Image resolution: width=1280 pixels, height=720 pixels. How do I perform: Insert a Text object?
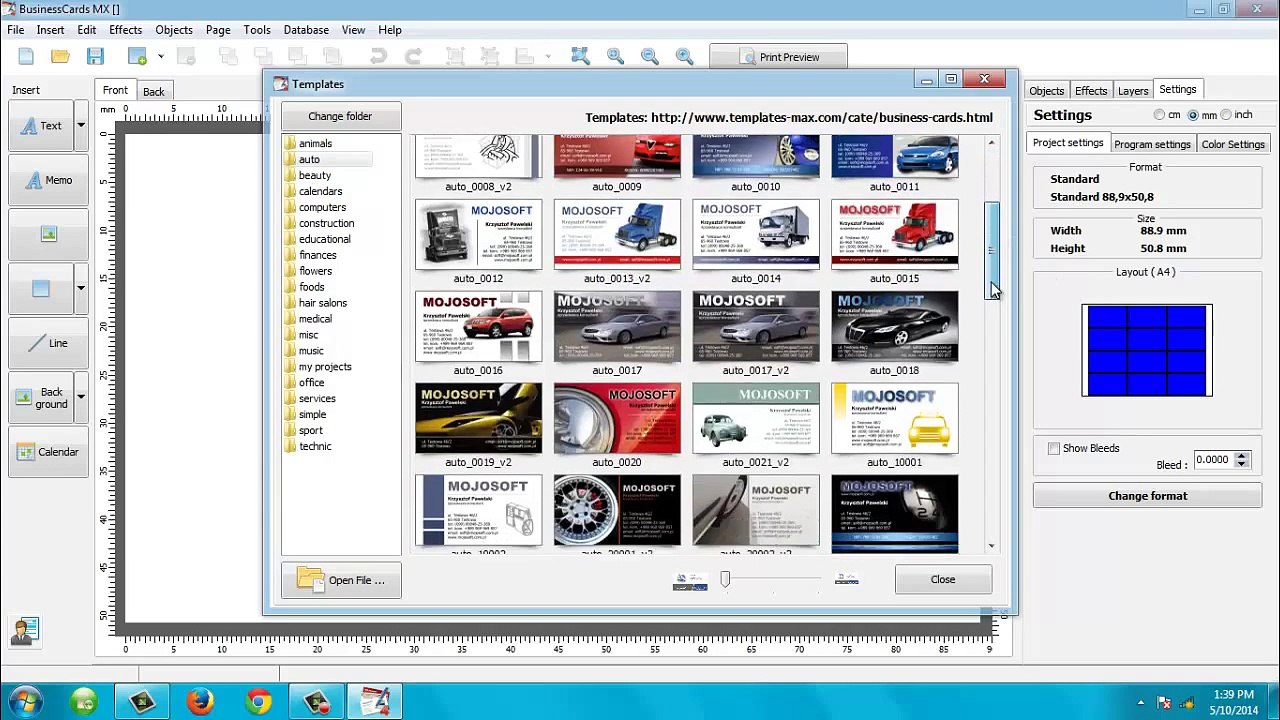(41, 126)
